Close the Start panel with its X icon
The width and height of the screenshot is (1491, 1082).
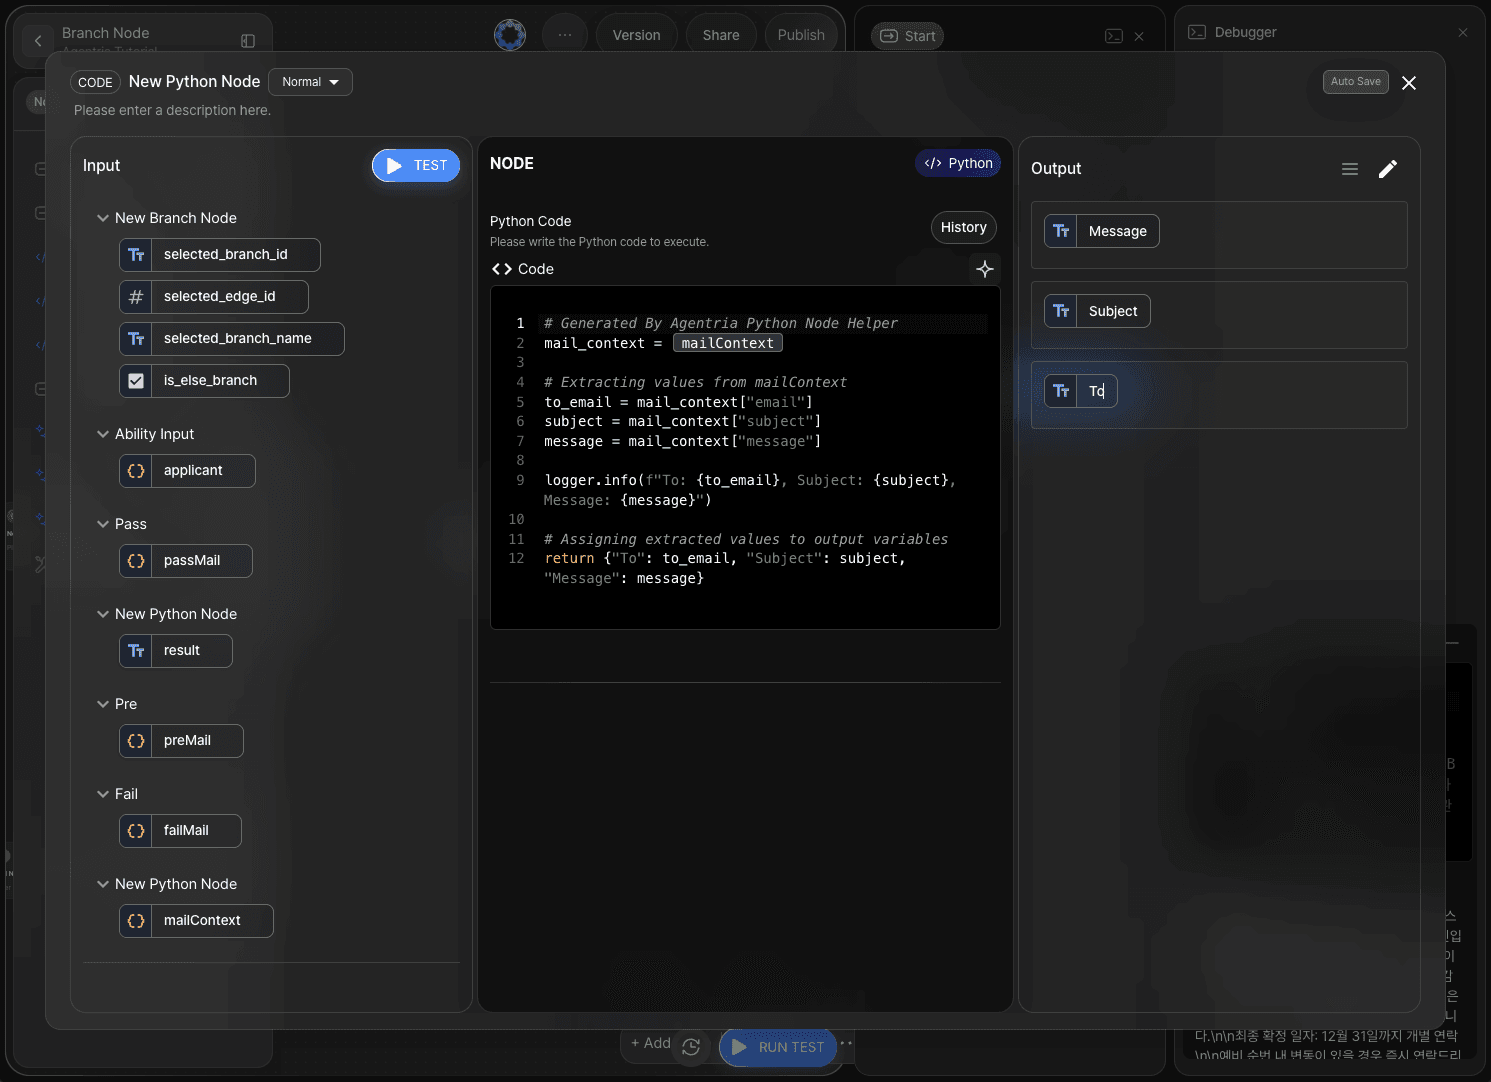(1139, 36)
